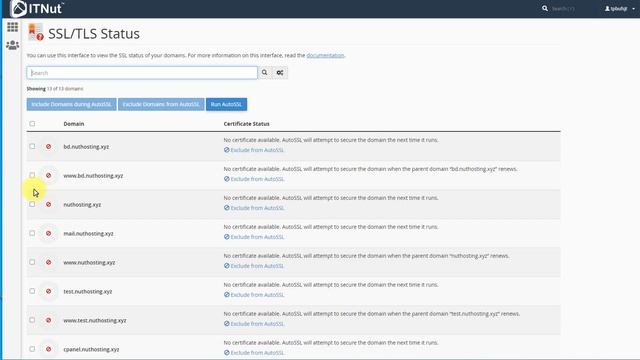The height and width of the screenshot is (360, 640).
Task: Click the header search magnifier icon
Action: (545, 8)
